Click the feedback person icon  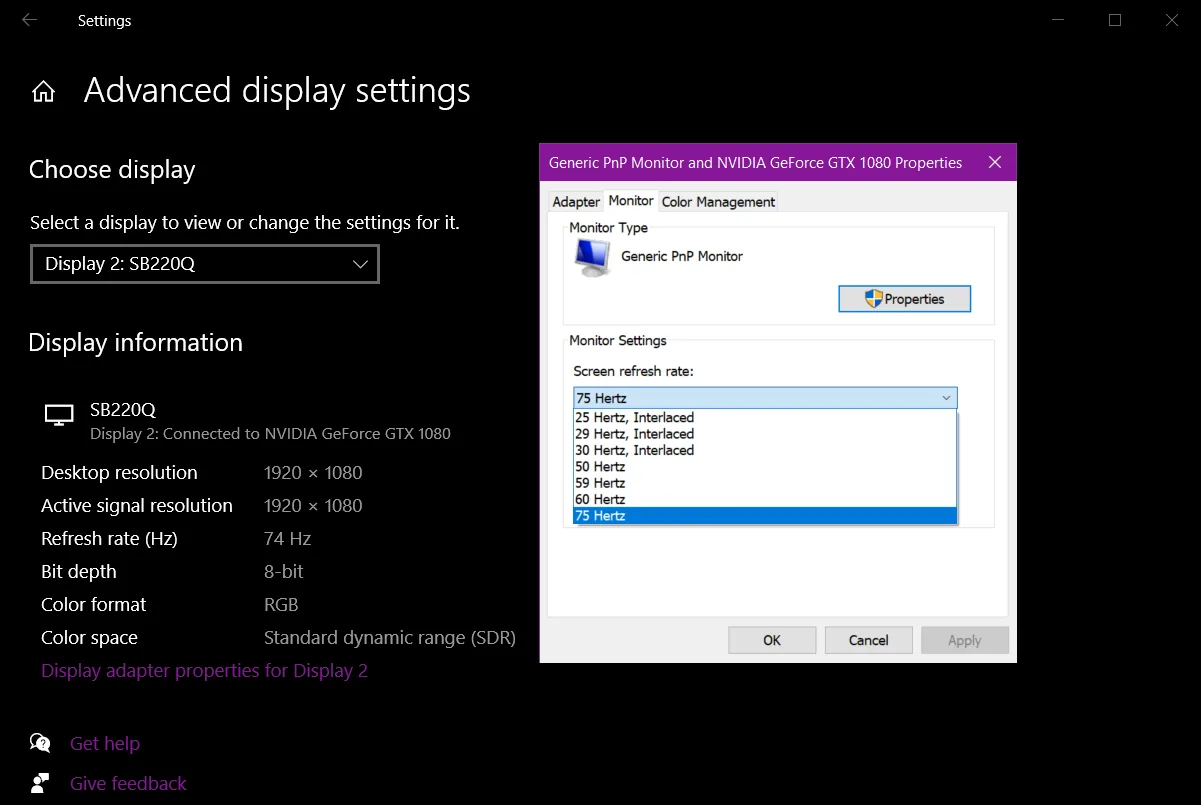tap(40, 783)
